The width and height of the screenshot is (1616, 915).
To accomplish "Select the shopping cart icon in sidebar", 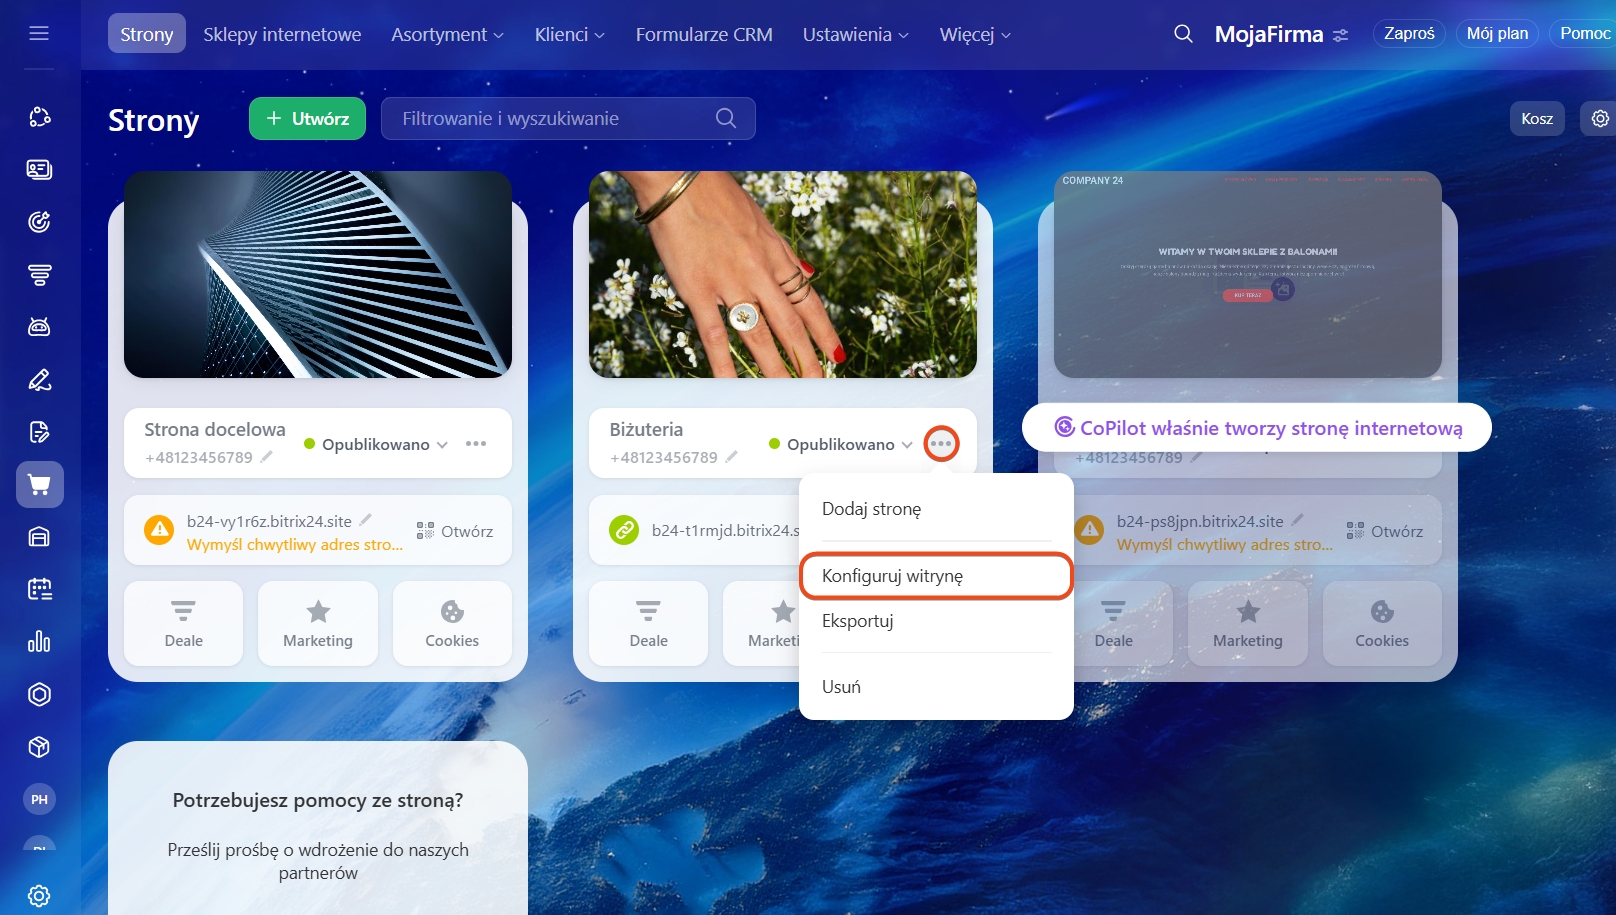I will [40, 485].
